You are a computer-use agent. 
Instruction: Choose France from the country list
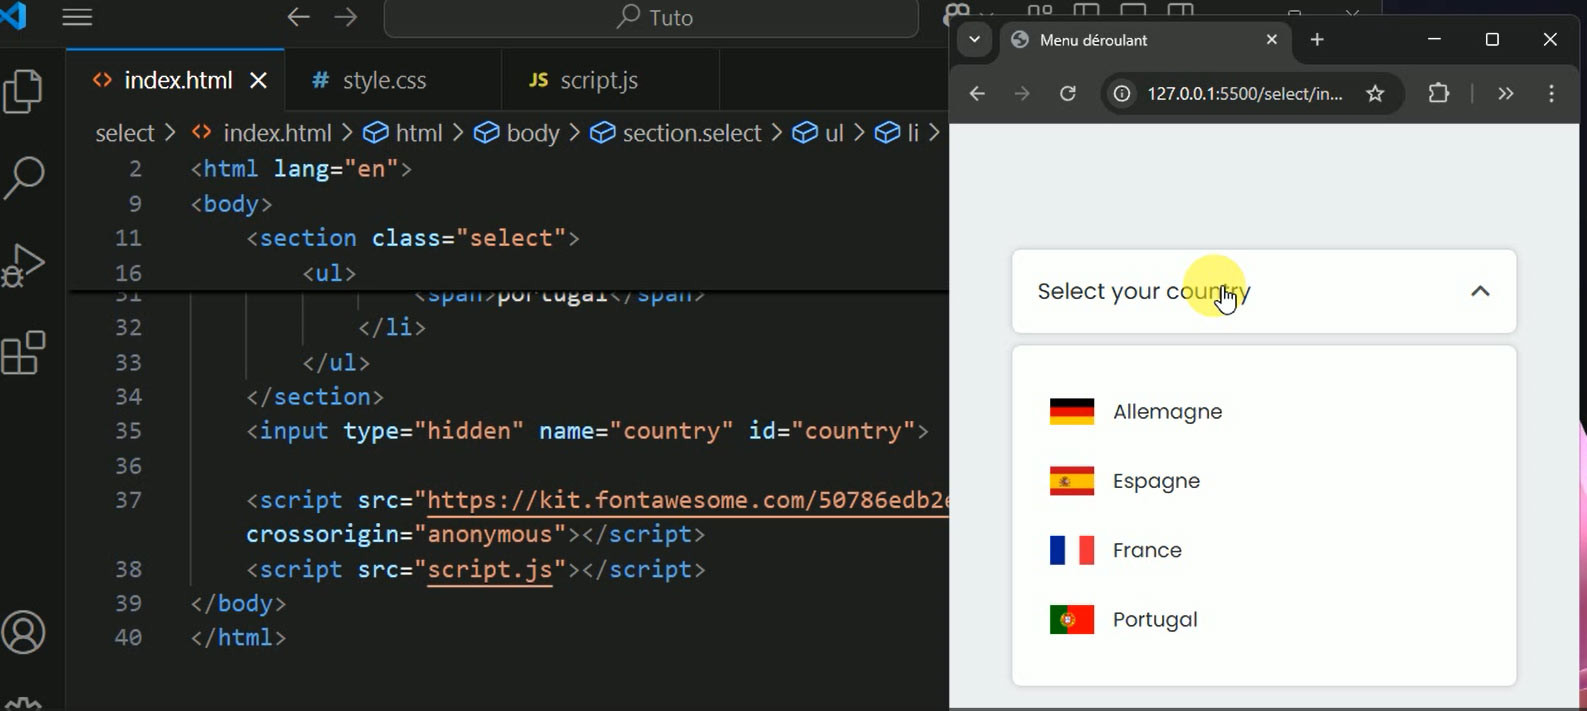[x=1264, y=550]
